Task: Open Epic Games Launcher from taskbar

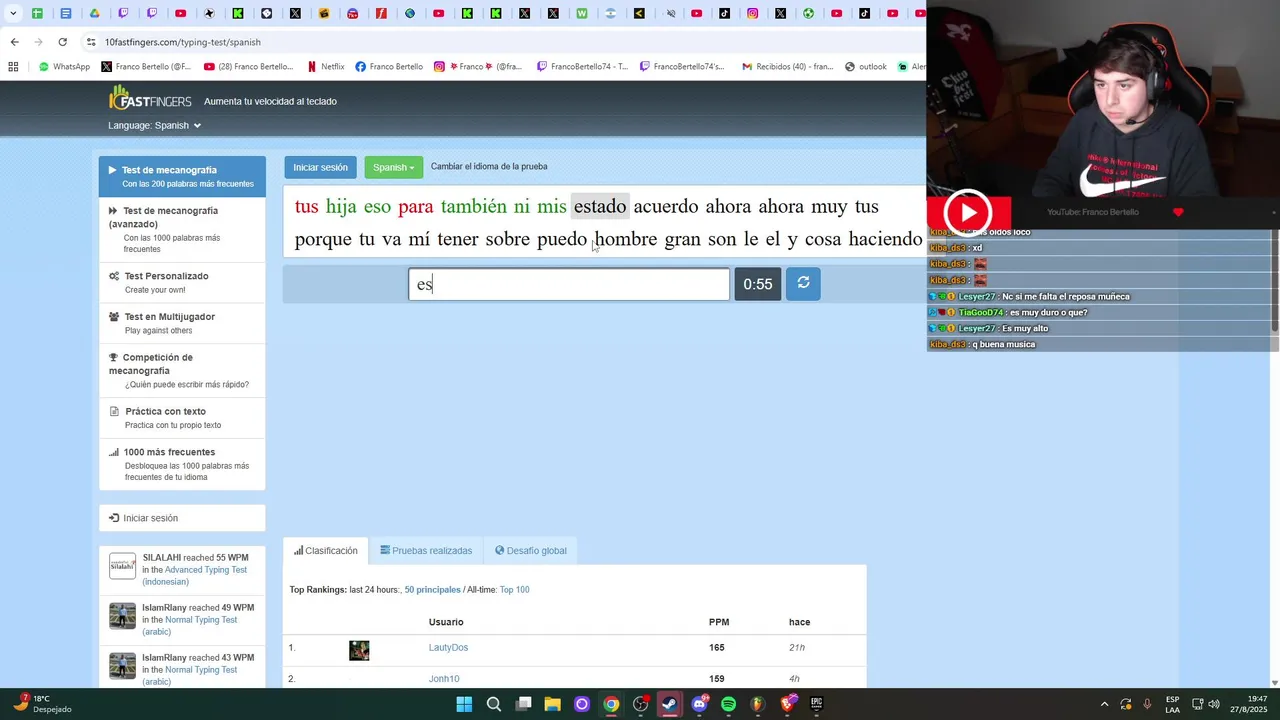Action: [817, 704]
